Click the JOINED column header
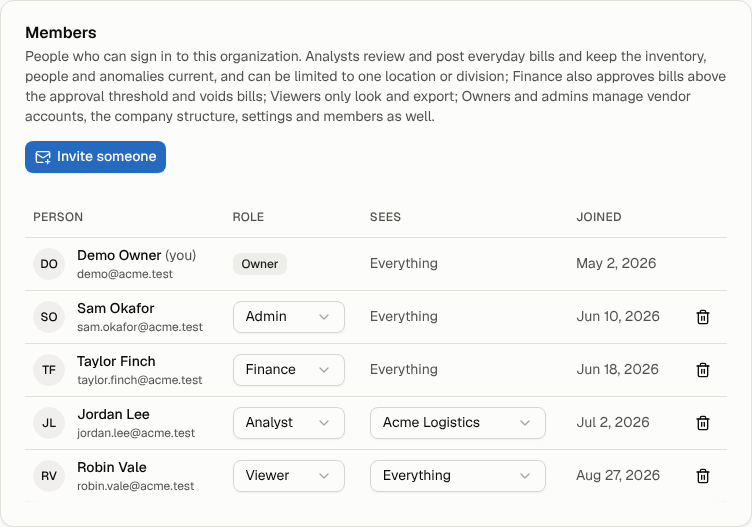Screen dimensions: 752x527 [599, 217]
